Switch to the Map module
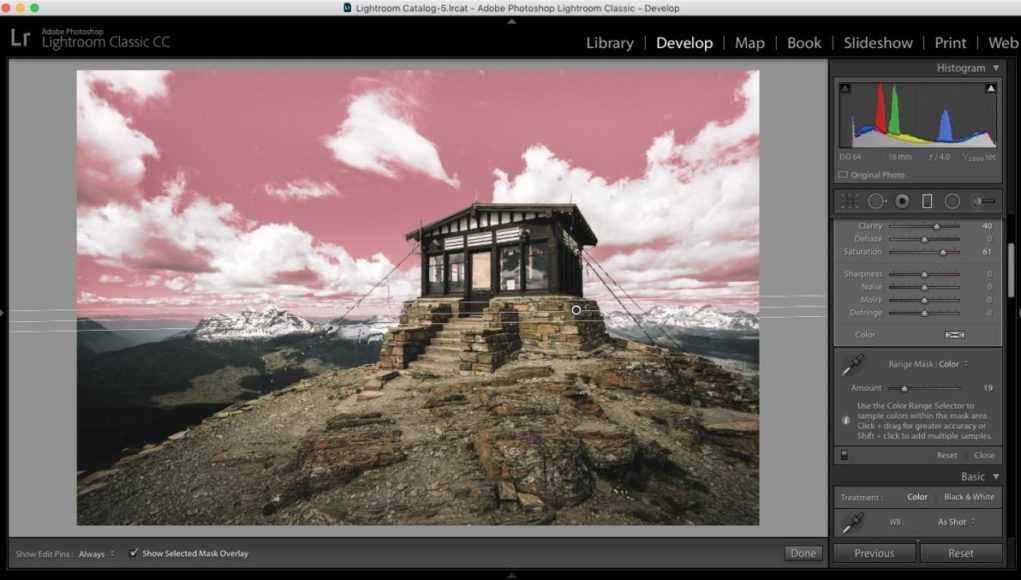1021x580 pixels. 749,43
